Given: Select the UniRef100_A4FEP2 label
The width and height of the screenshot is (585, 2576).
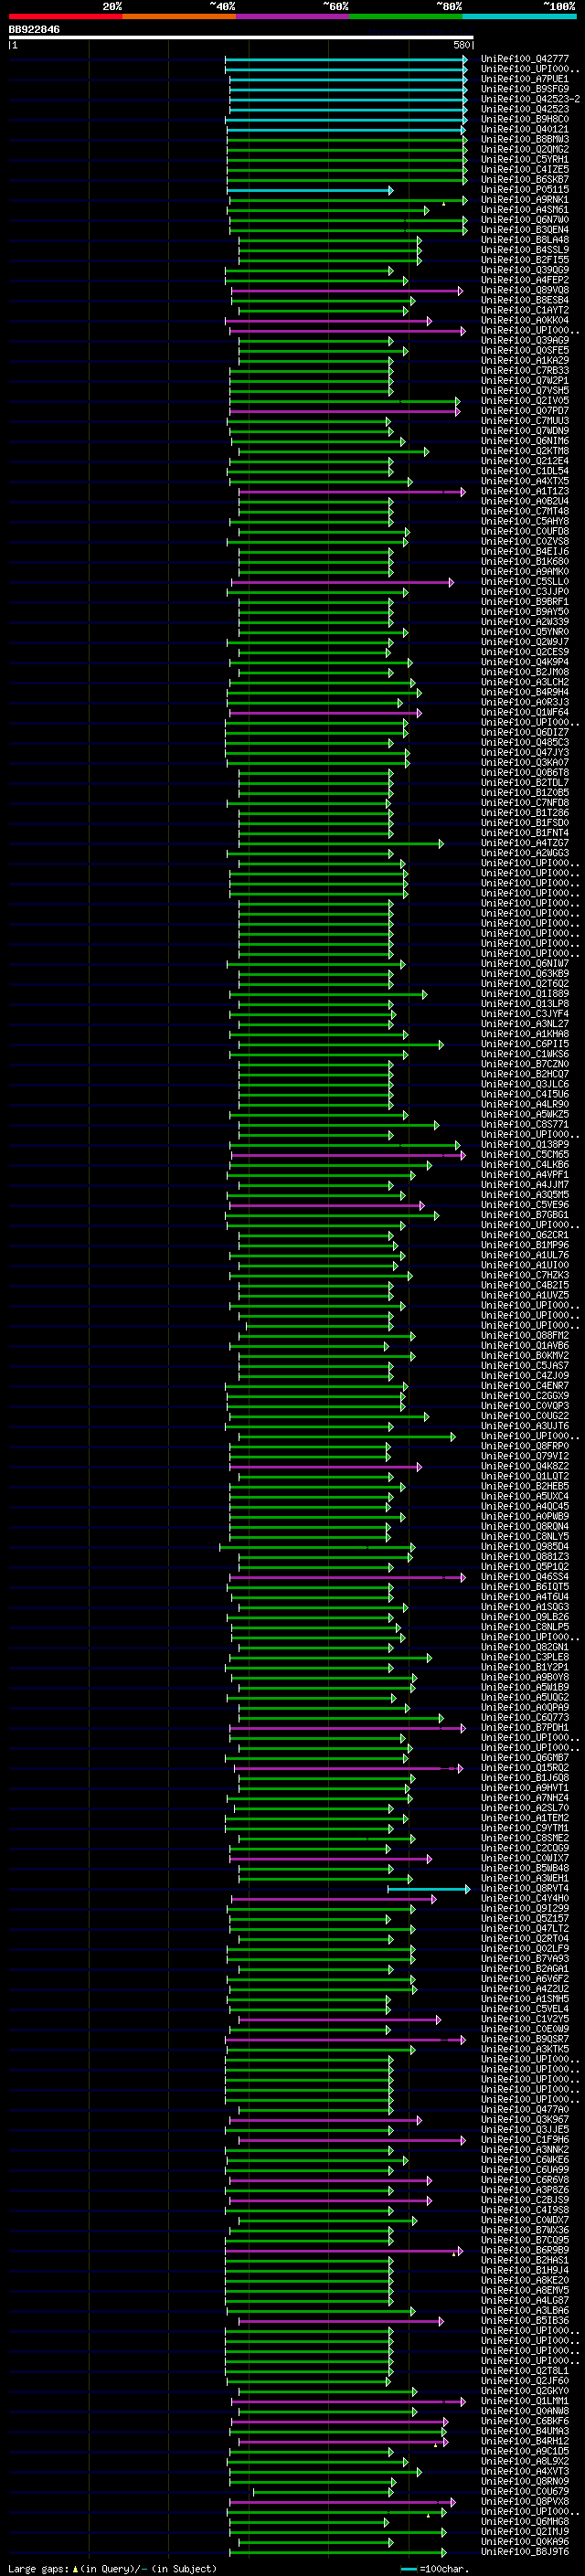Looking at the screenshot, I should click(525, 280).
